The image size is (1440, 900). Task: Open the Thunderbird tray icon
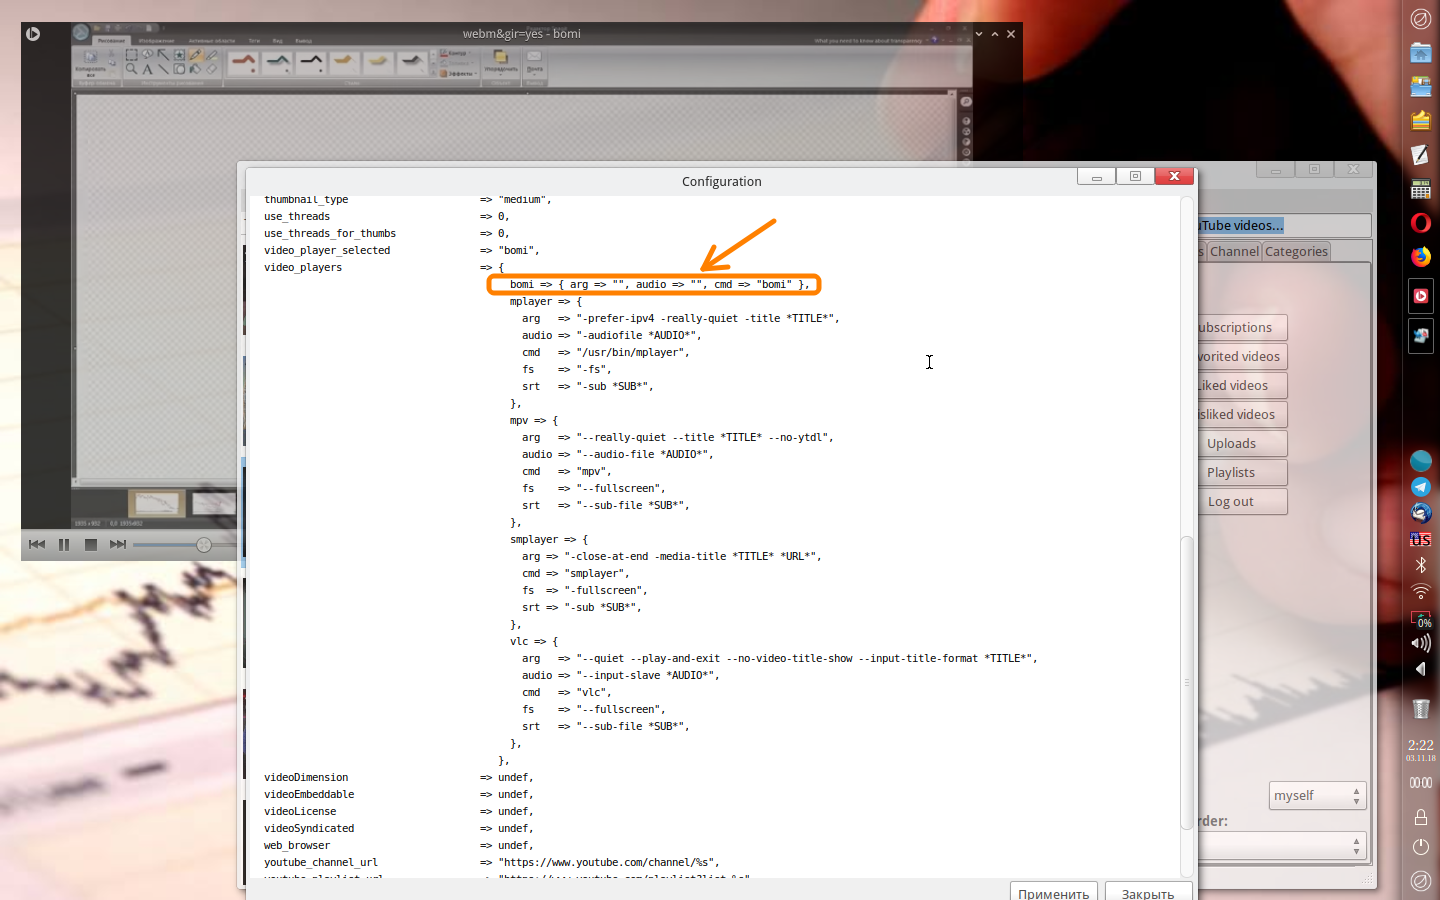(x=1421, y=513)
